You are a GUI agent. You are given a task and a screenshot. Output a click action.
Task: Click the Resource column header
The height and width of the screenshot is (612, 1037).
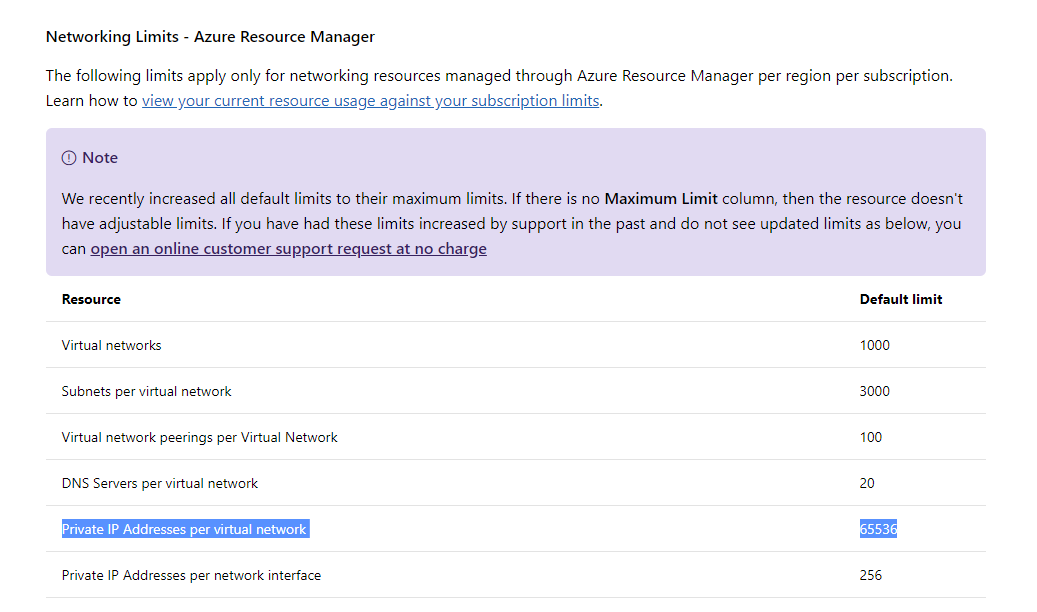91,299
